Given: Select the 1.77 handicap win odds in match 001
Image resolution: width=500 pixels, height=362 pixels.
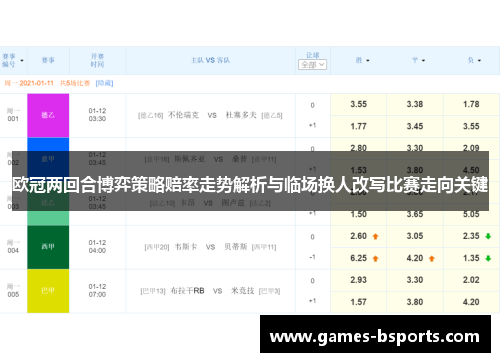Looking at the screenshot, I should click(358, 126).
